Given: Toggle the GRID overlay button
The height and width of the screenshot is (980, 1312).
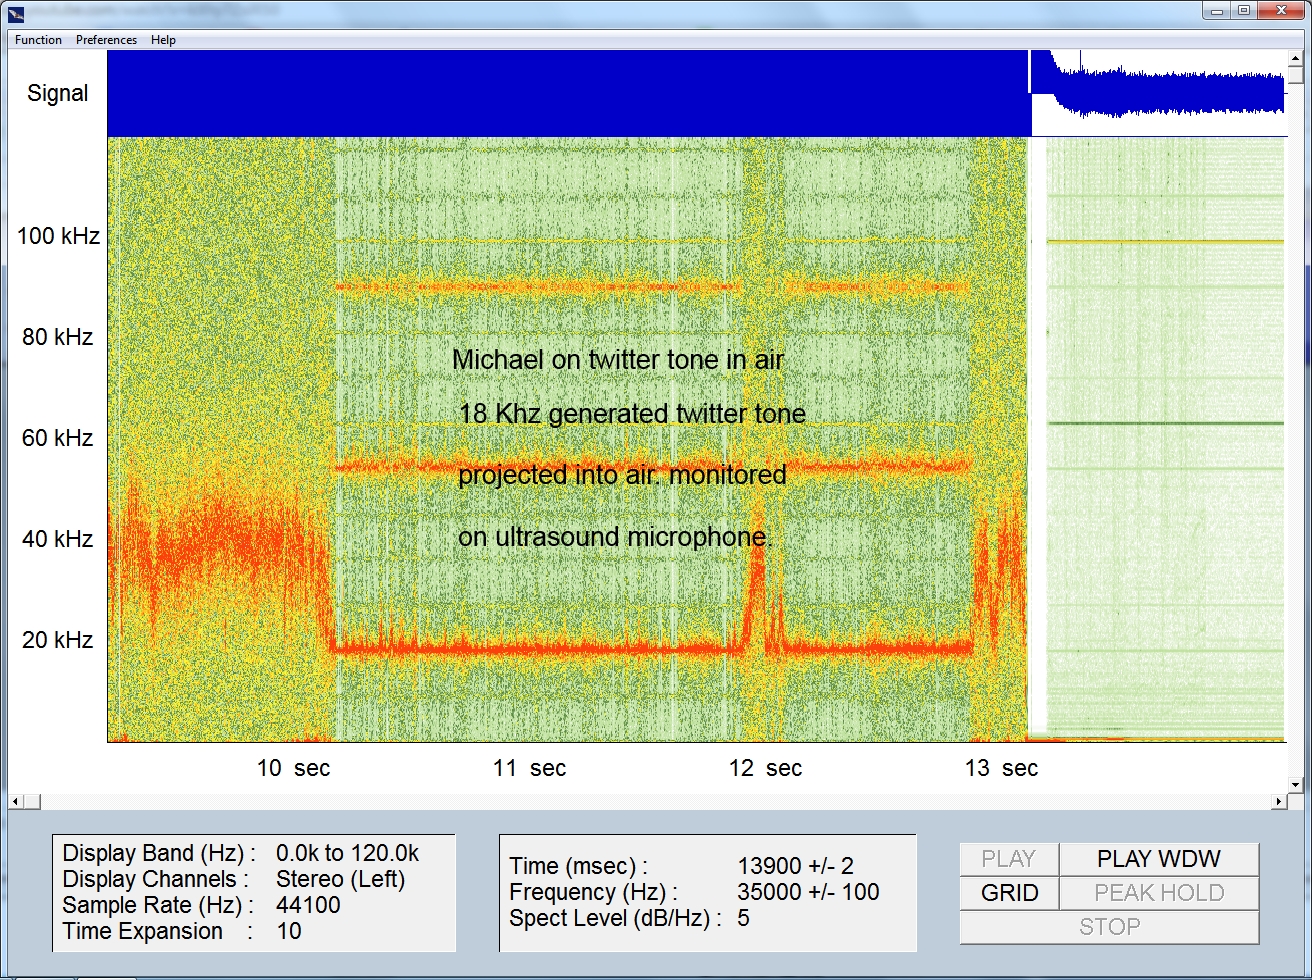Looking at the screenshot, I should point(1009,893).
